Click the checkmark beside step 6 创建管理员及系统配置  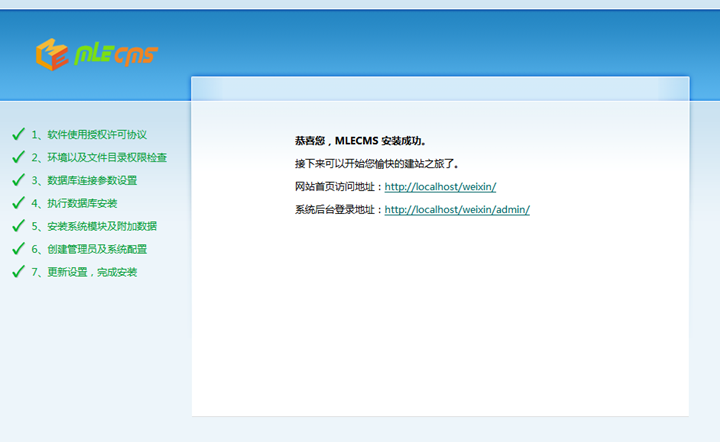pyautogui.click(x=18, y=249)
